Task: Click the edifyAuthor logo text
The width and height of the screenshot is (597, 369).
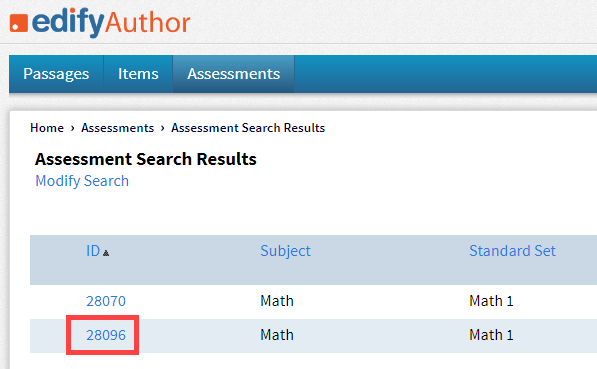Action: pyautogui.click(x=111, y=22)
